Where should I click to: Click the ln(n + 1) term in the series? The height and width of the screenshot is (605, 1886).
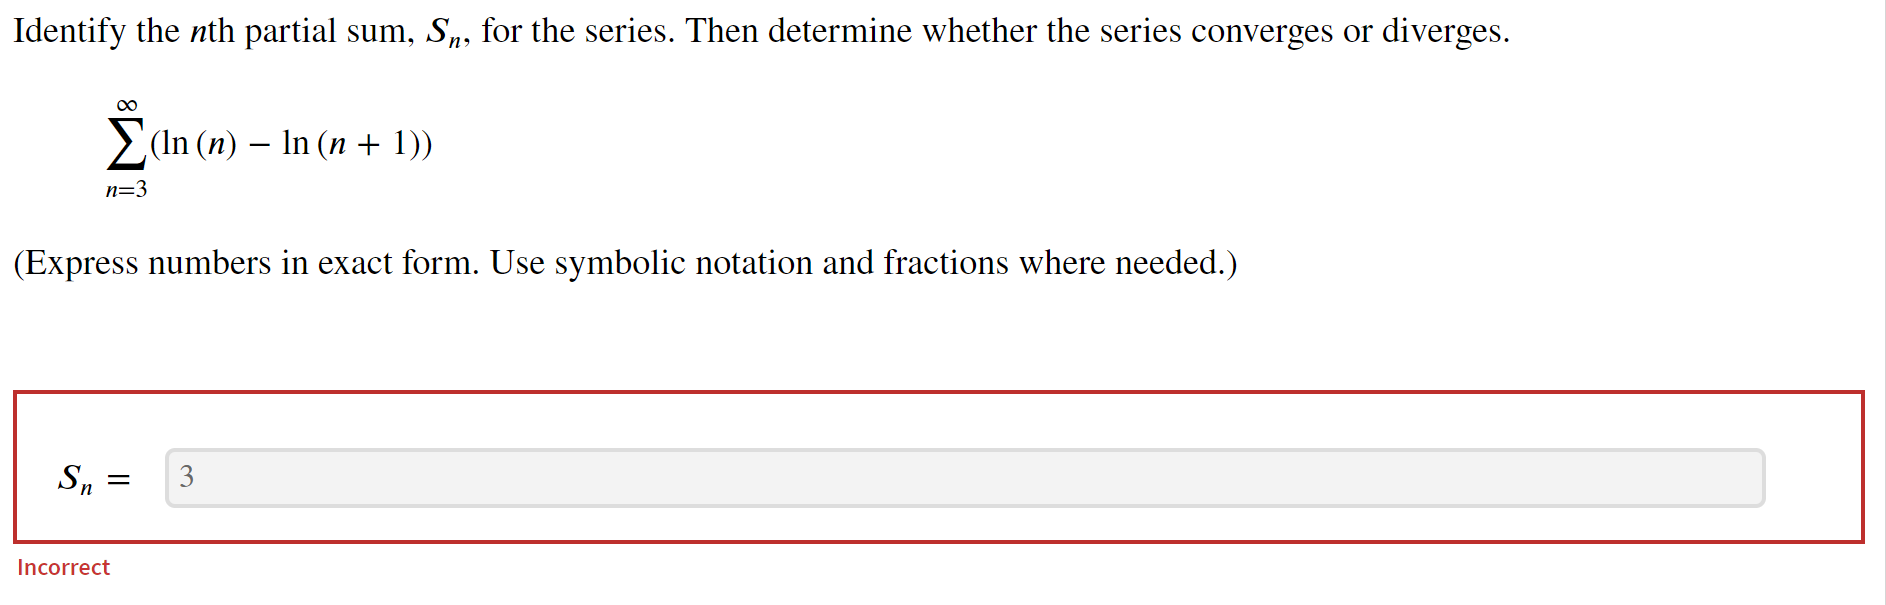[352, 145]
